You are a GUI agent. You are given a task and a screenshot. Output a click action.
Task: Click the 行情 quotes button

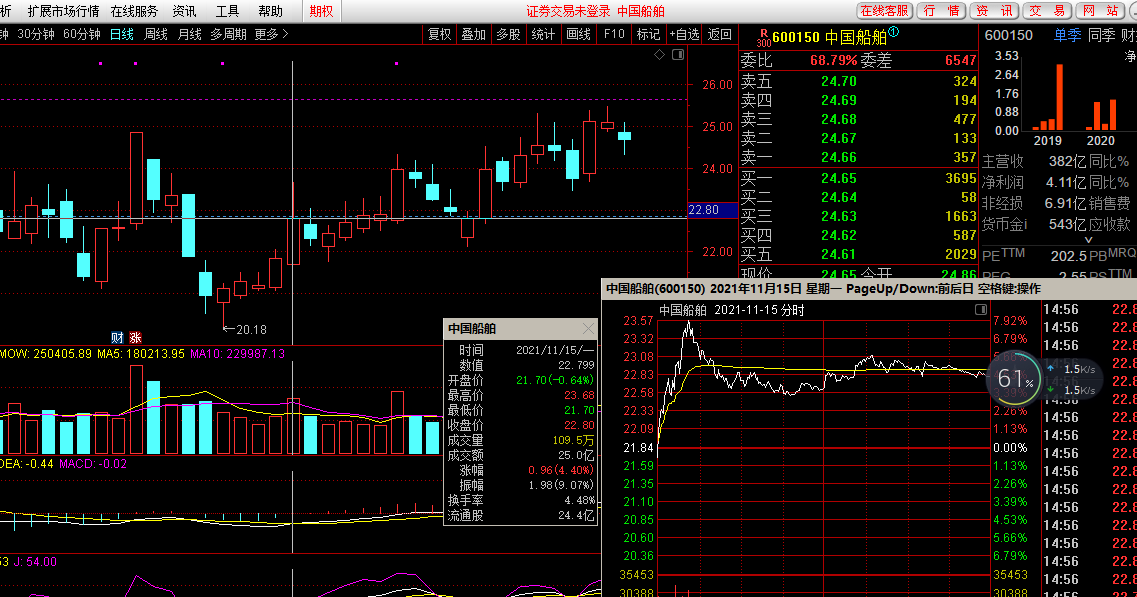point(941,11)
